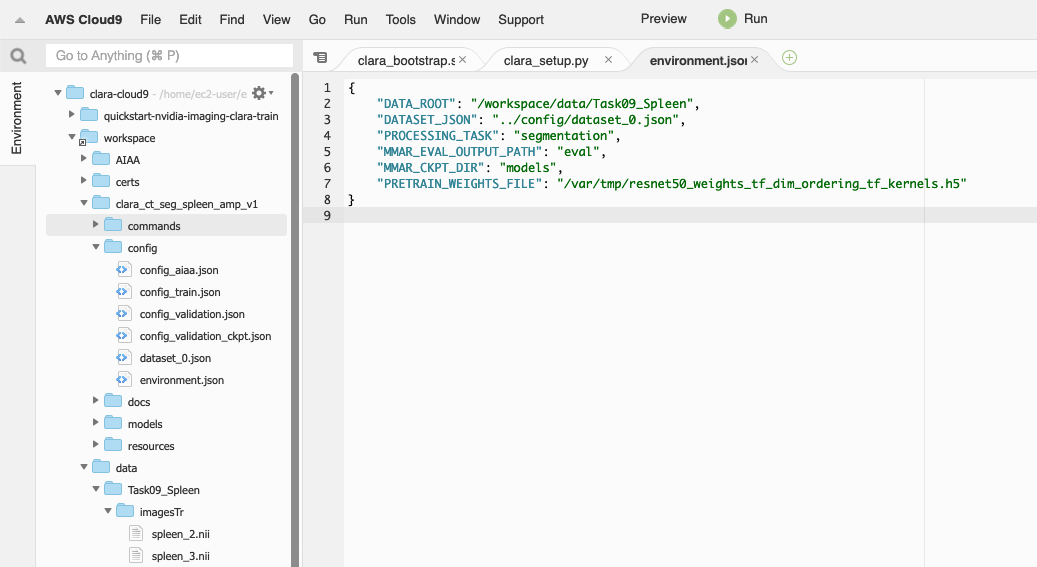Viewport: 1037px width, 567px height.
Task: Select the environment.json editor tab
Action: coord(698,60)
